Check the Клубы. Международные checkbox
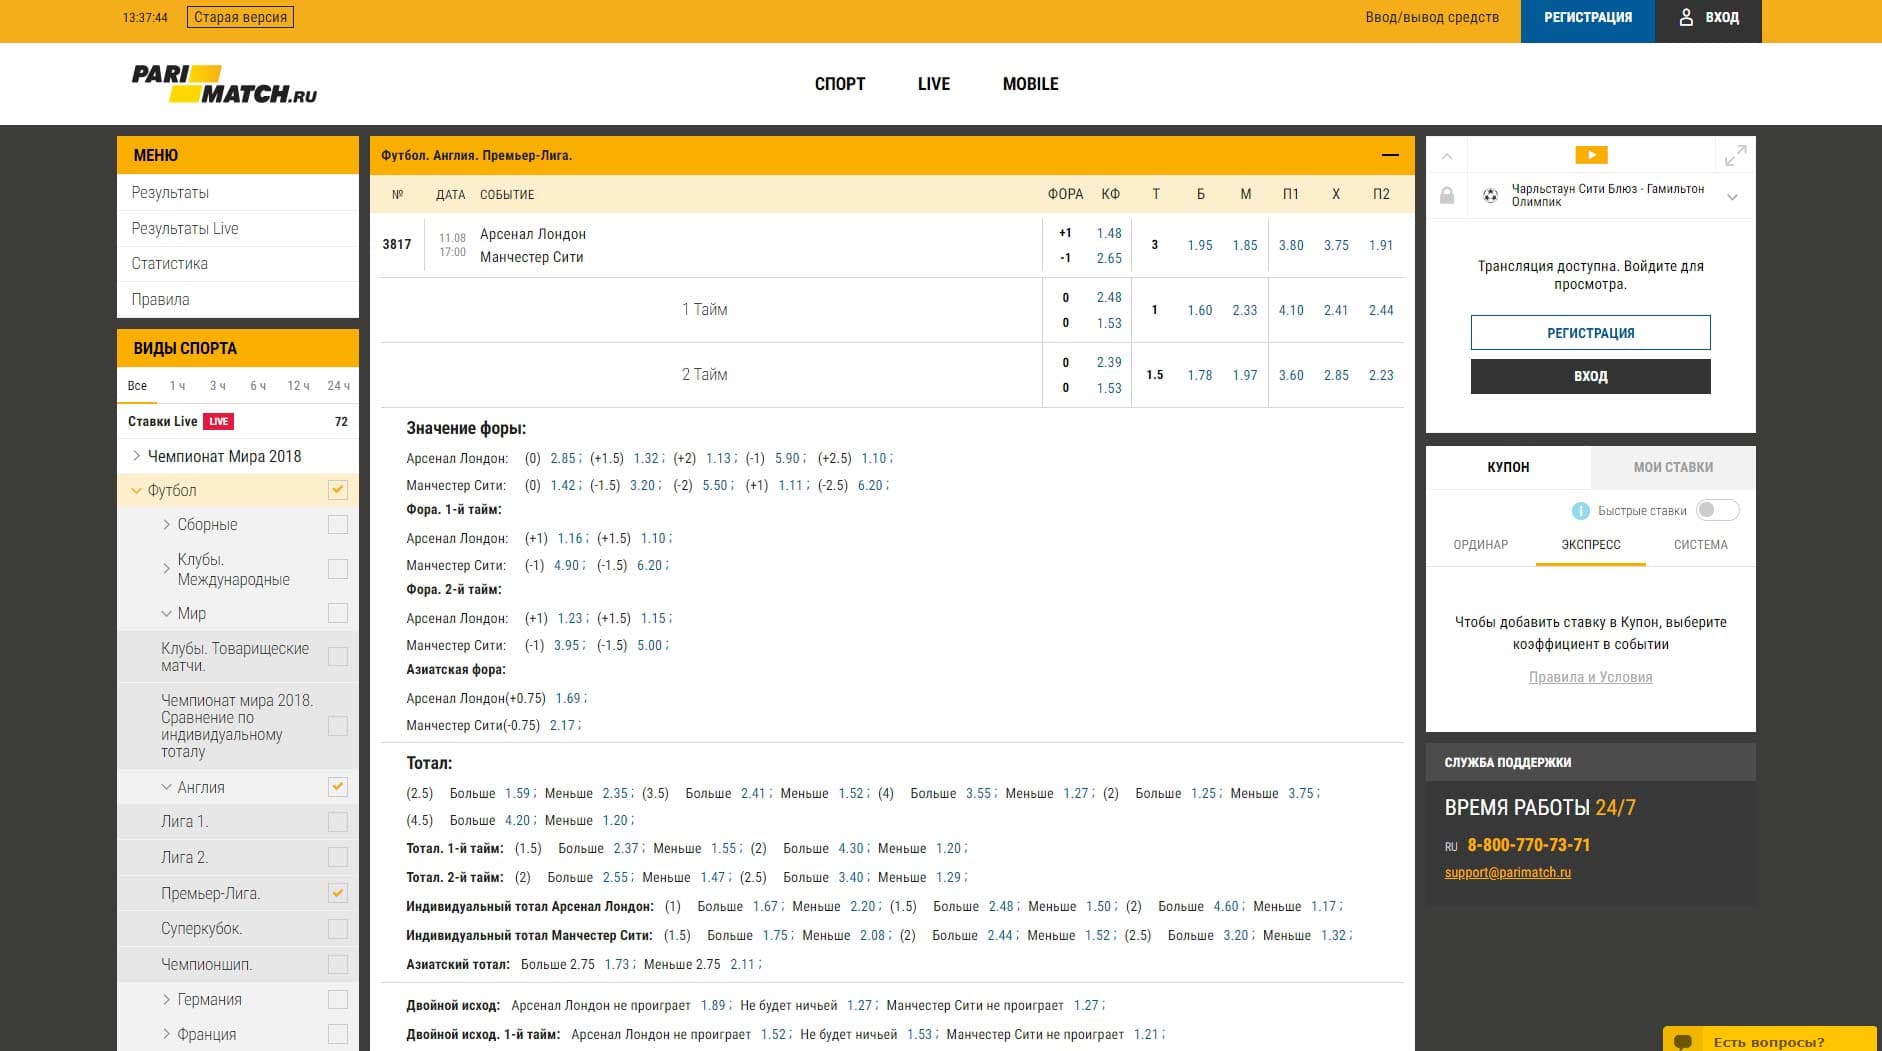Screen dimensions: 1882x1051 [x=338, y=569]
